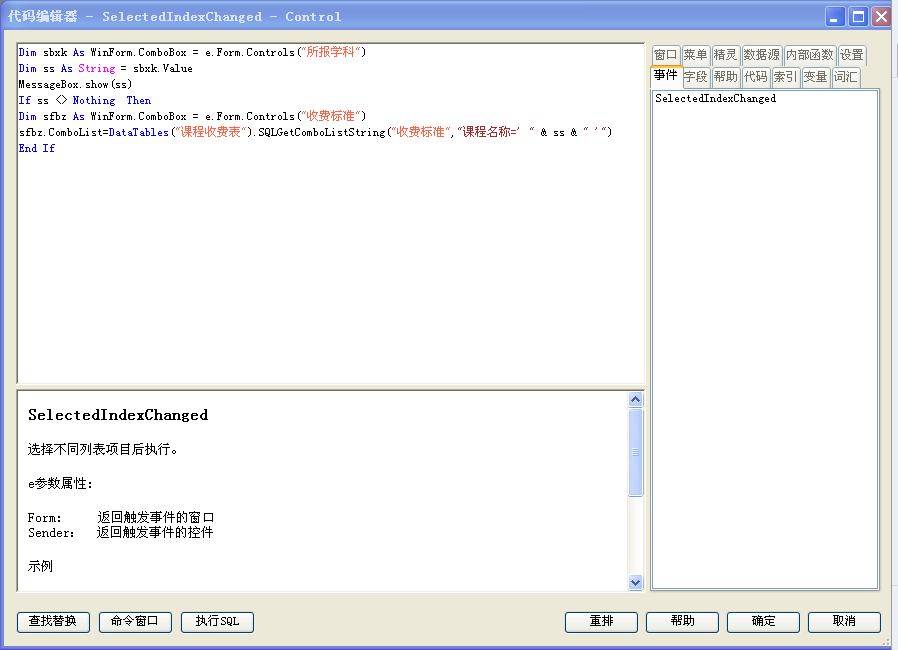
Task: Switch to the 窗口 tab
Action: (665, 56)
